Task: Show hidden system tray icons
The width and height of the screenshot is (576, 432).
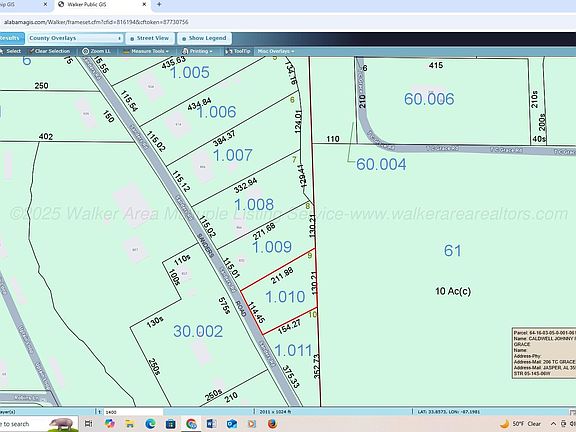Action: tap(553, 424)
